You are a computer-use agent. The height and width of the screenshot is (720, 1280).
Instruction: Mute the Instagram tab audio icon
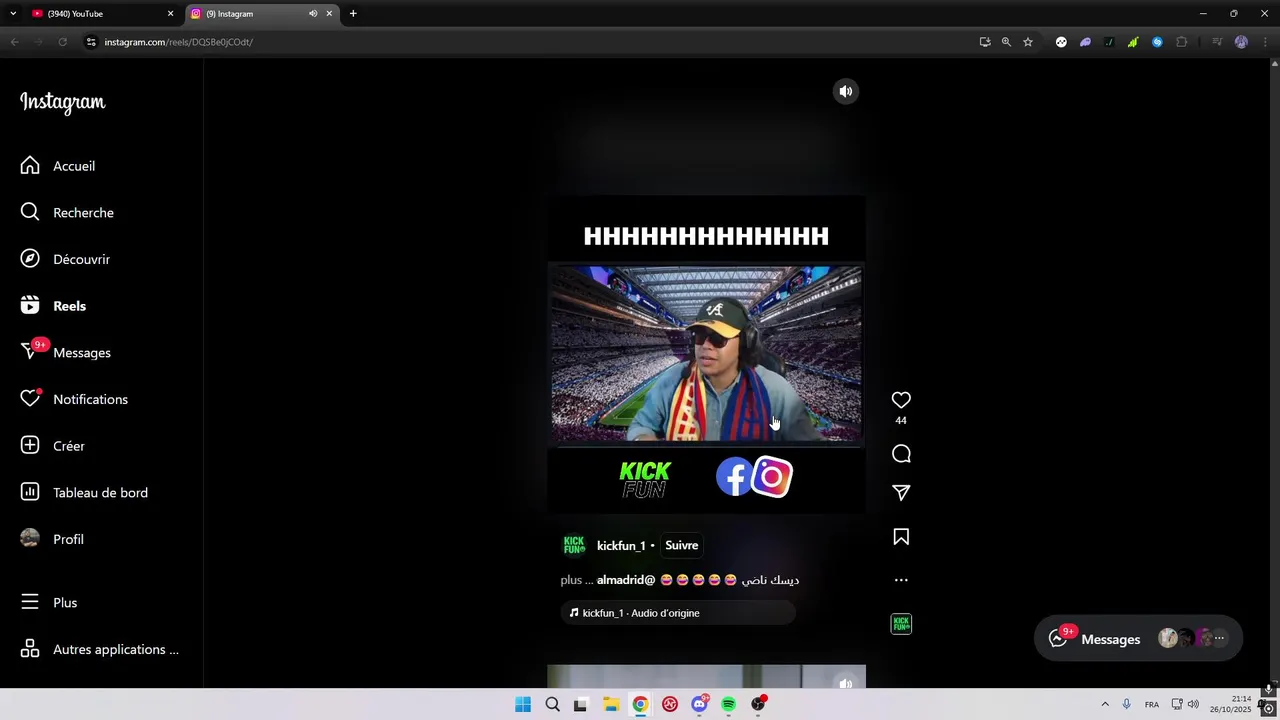[x=313, y=14]
